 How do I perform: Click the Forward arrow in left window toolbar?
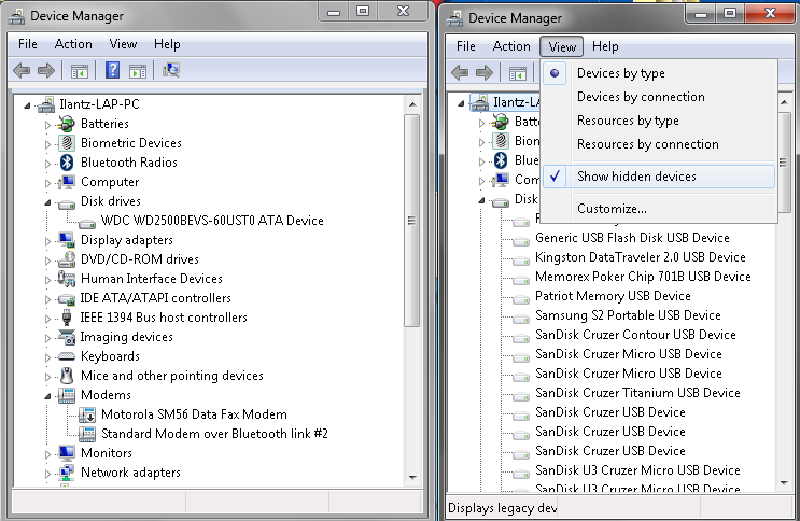point(46,70)
